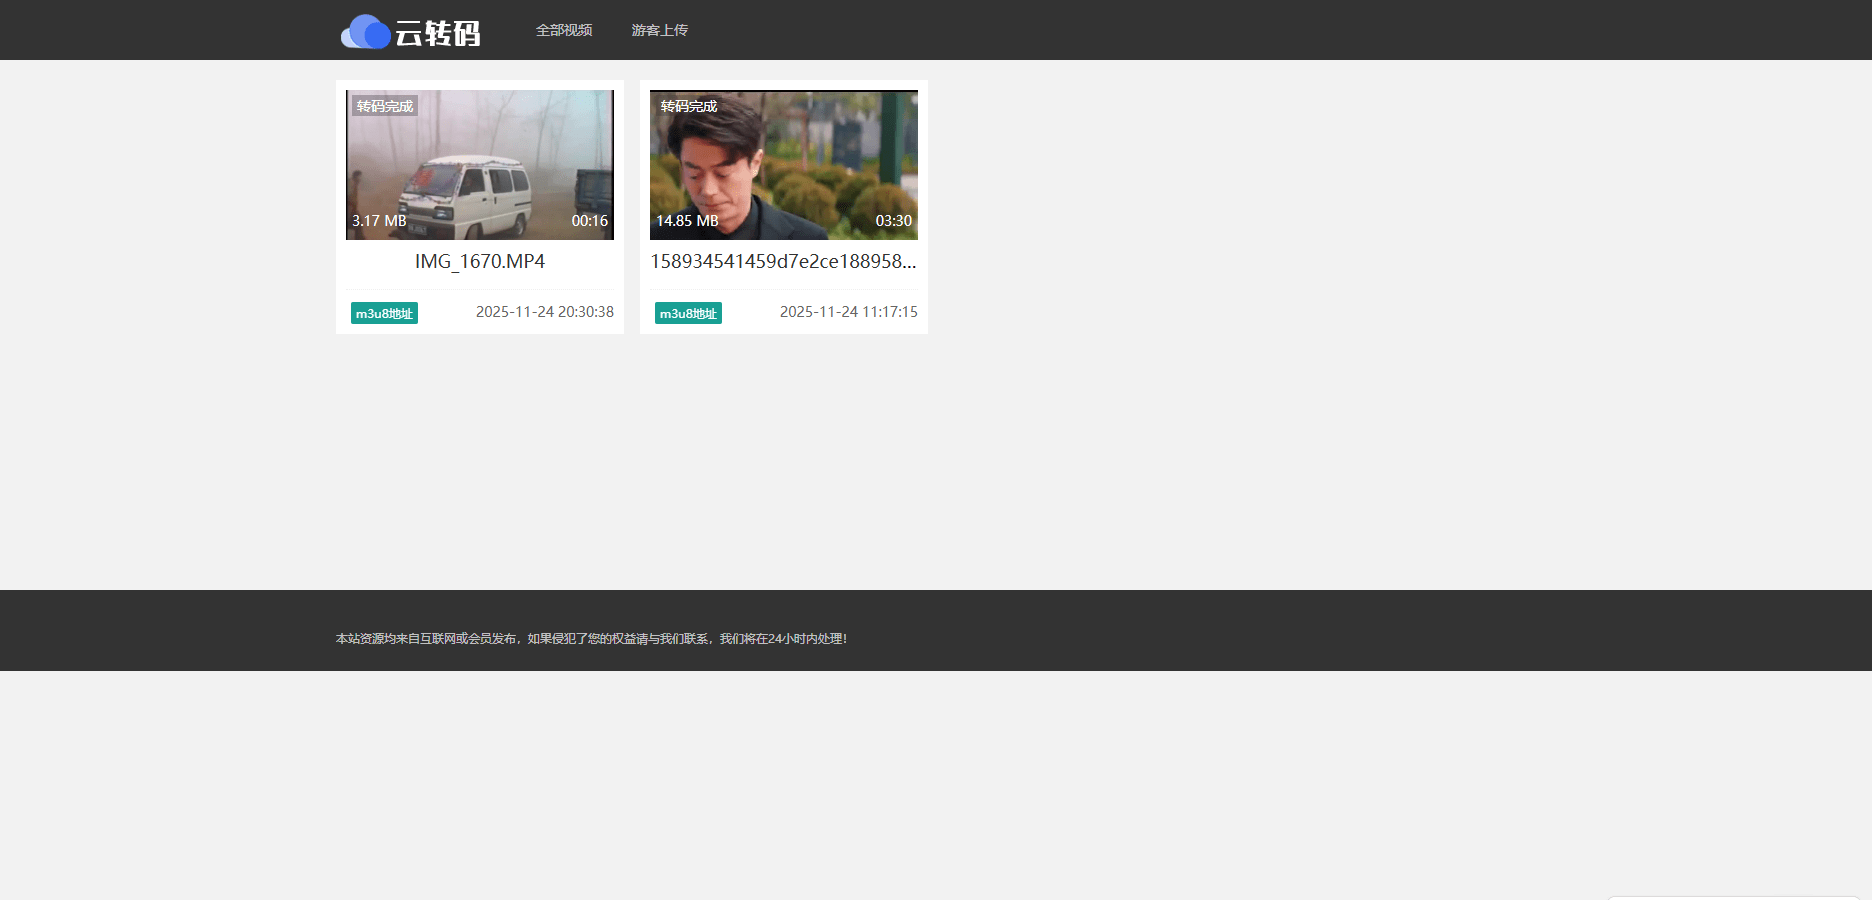Click the 3.17 MB file size label
This screenshot has height=900, width=1872.
click(379, 221)
